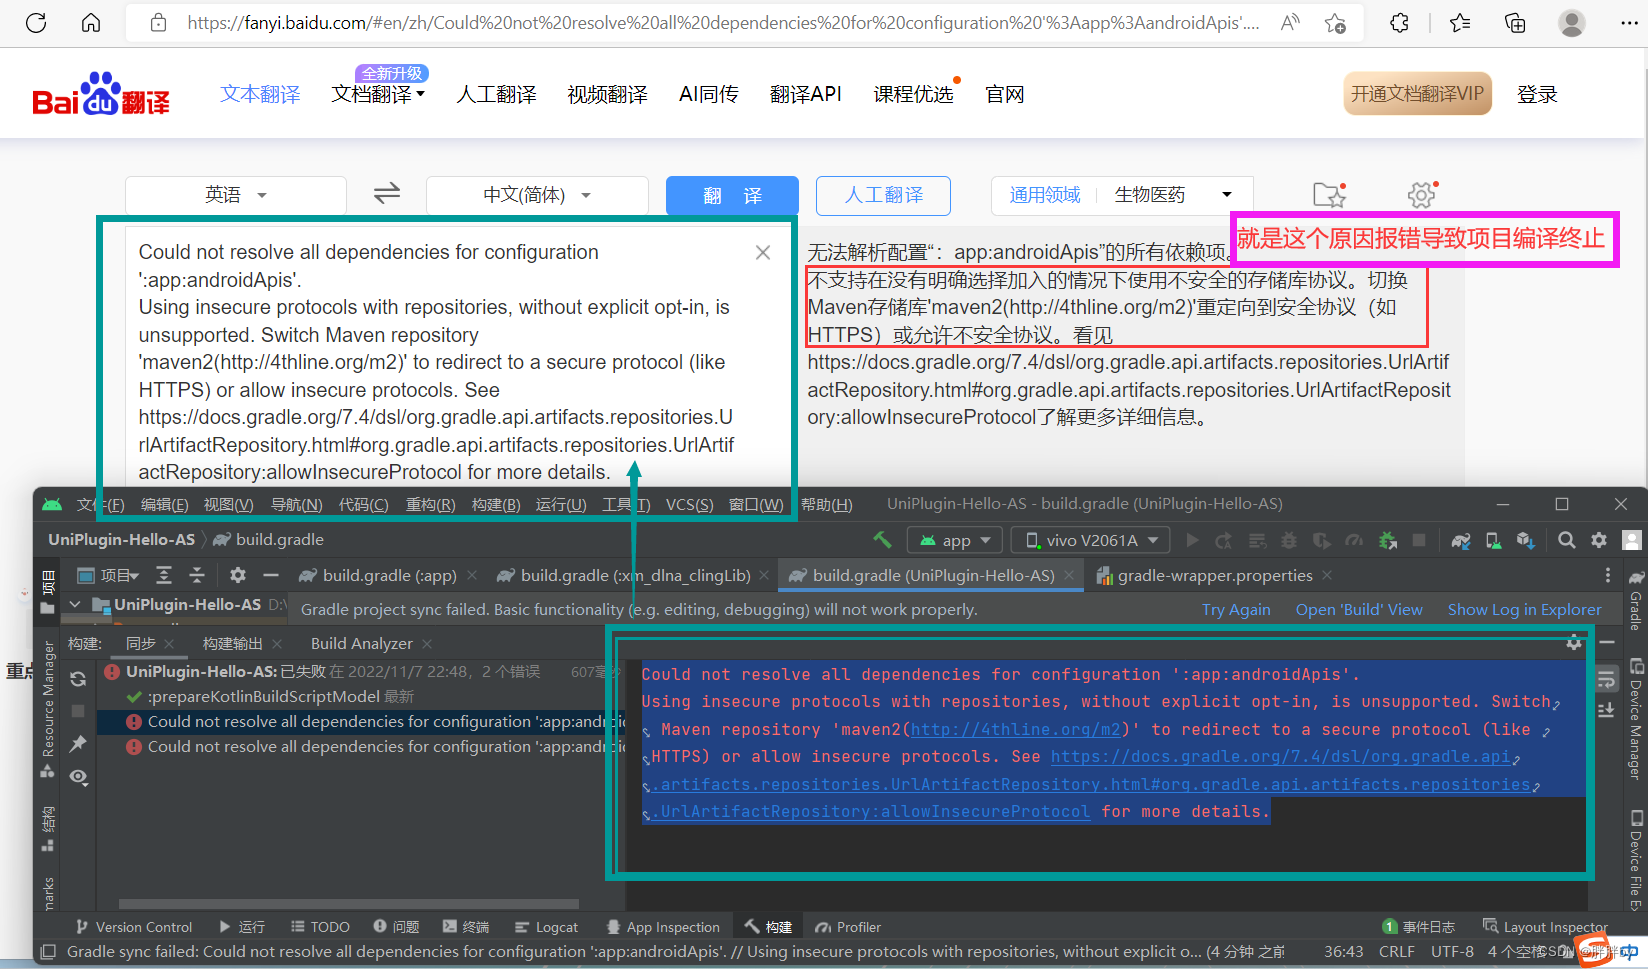
Task: Open the VCS(S) menu
Action: click(690, 505)
